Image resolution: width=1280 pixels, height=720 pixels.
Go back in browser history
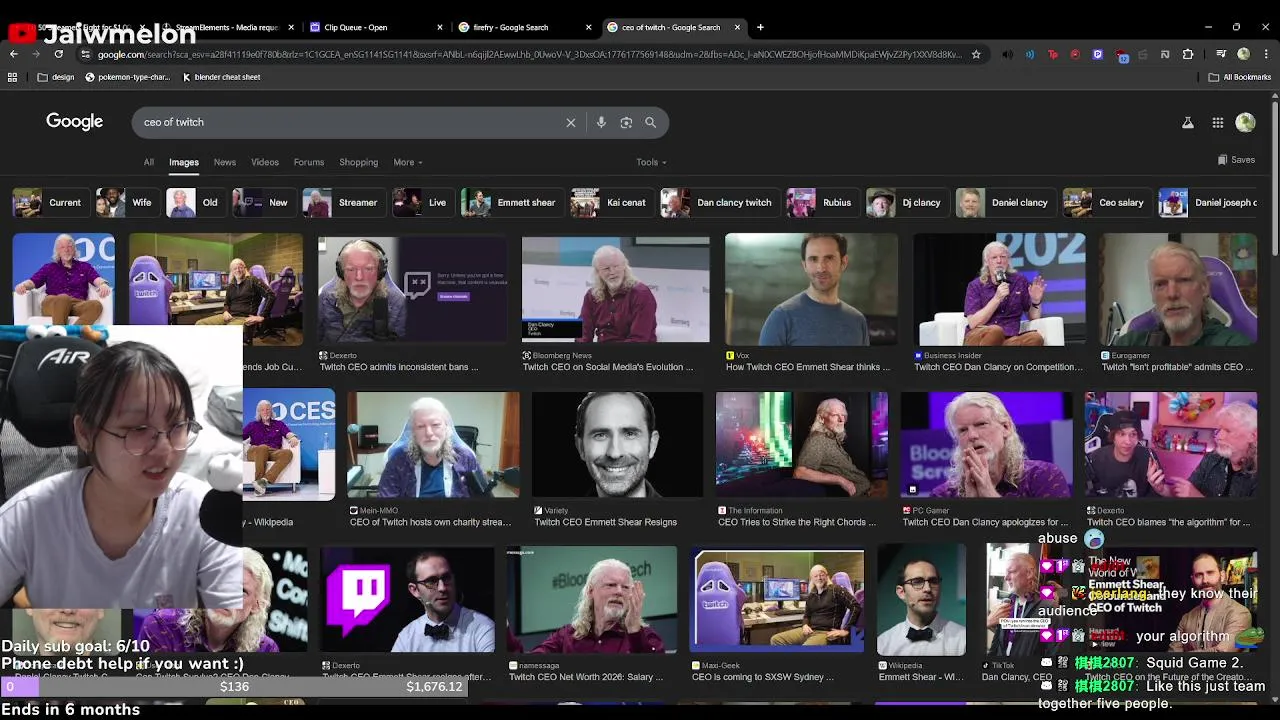coord(14,54)
